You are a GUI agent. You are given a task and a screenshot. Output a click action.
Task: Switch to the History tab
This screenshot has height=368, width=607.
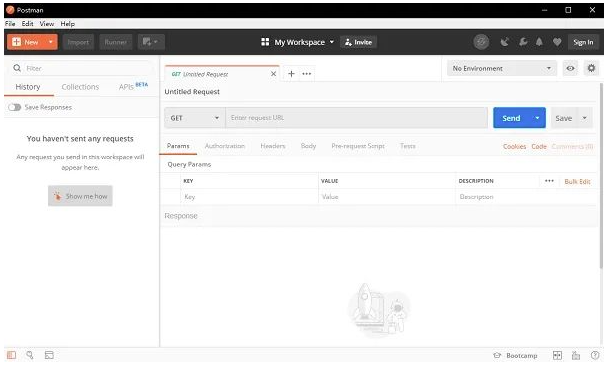tap(28, 87)
